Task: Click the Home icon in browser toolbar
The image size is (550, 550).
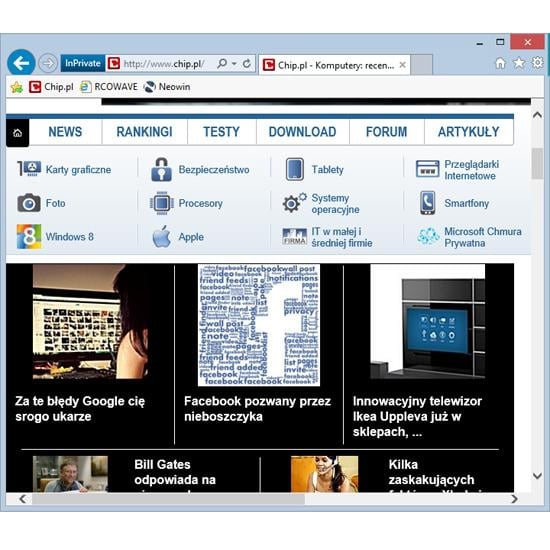Action: pos(501,63)
